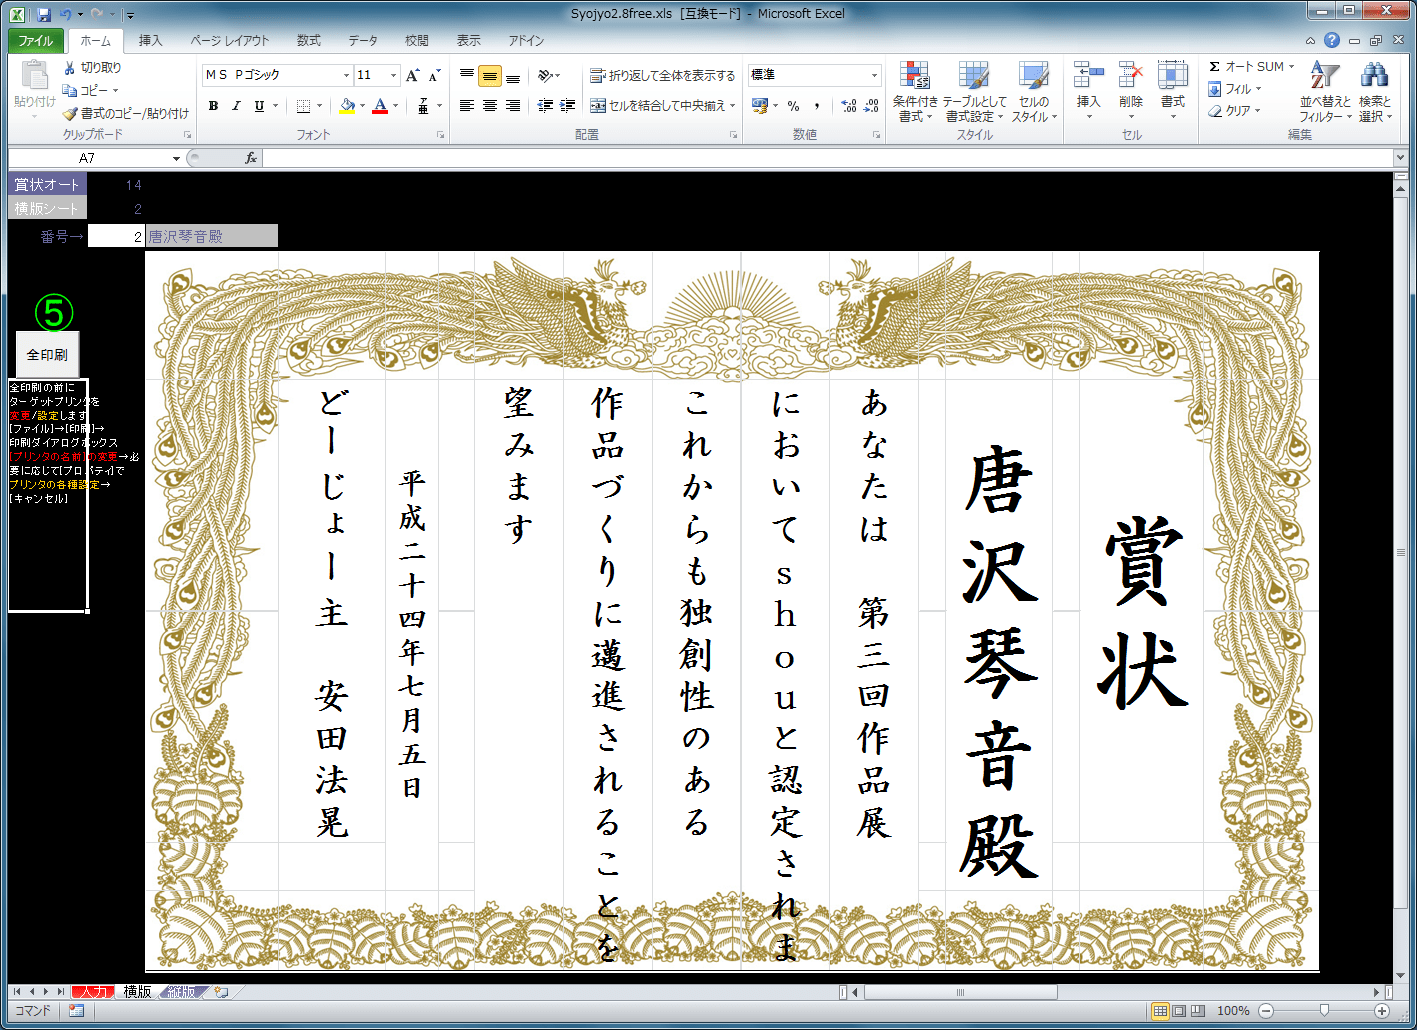The height and width of the screenshot is (1030, 1417).
Task: Click the Paste clipboard icon
Action: [x=34, y=77]
